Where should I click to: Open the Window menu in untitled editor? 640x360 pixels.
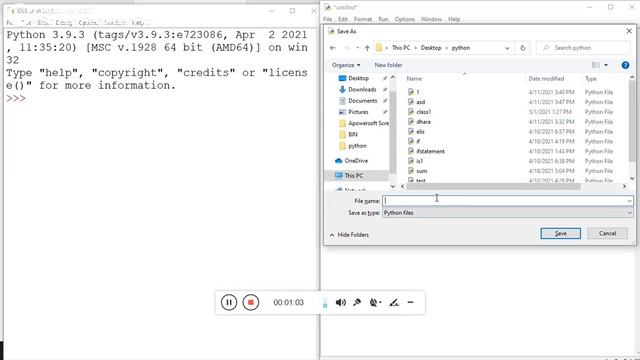tap(431, 19)
